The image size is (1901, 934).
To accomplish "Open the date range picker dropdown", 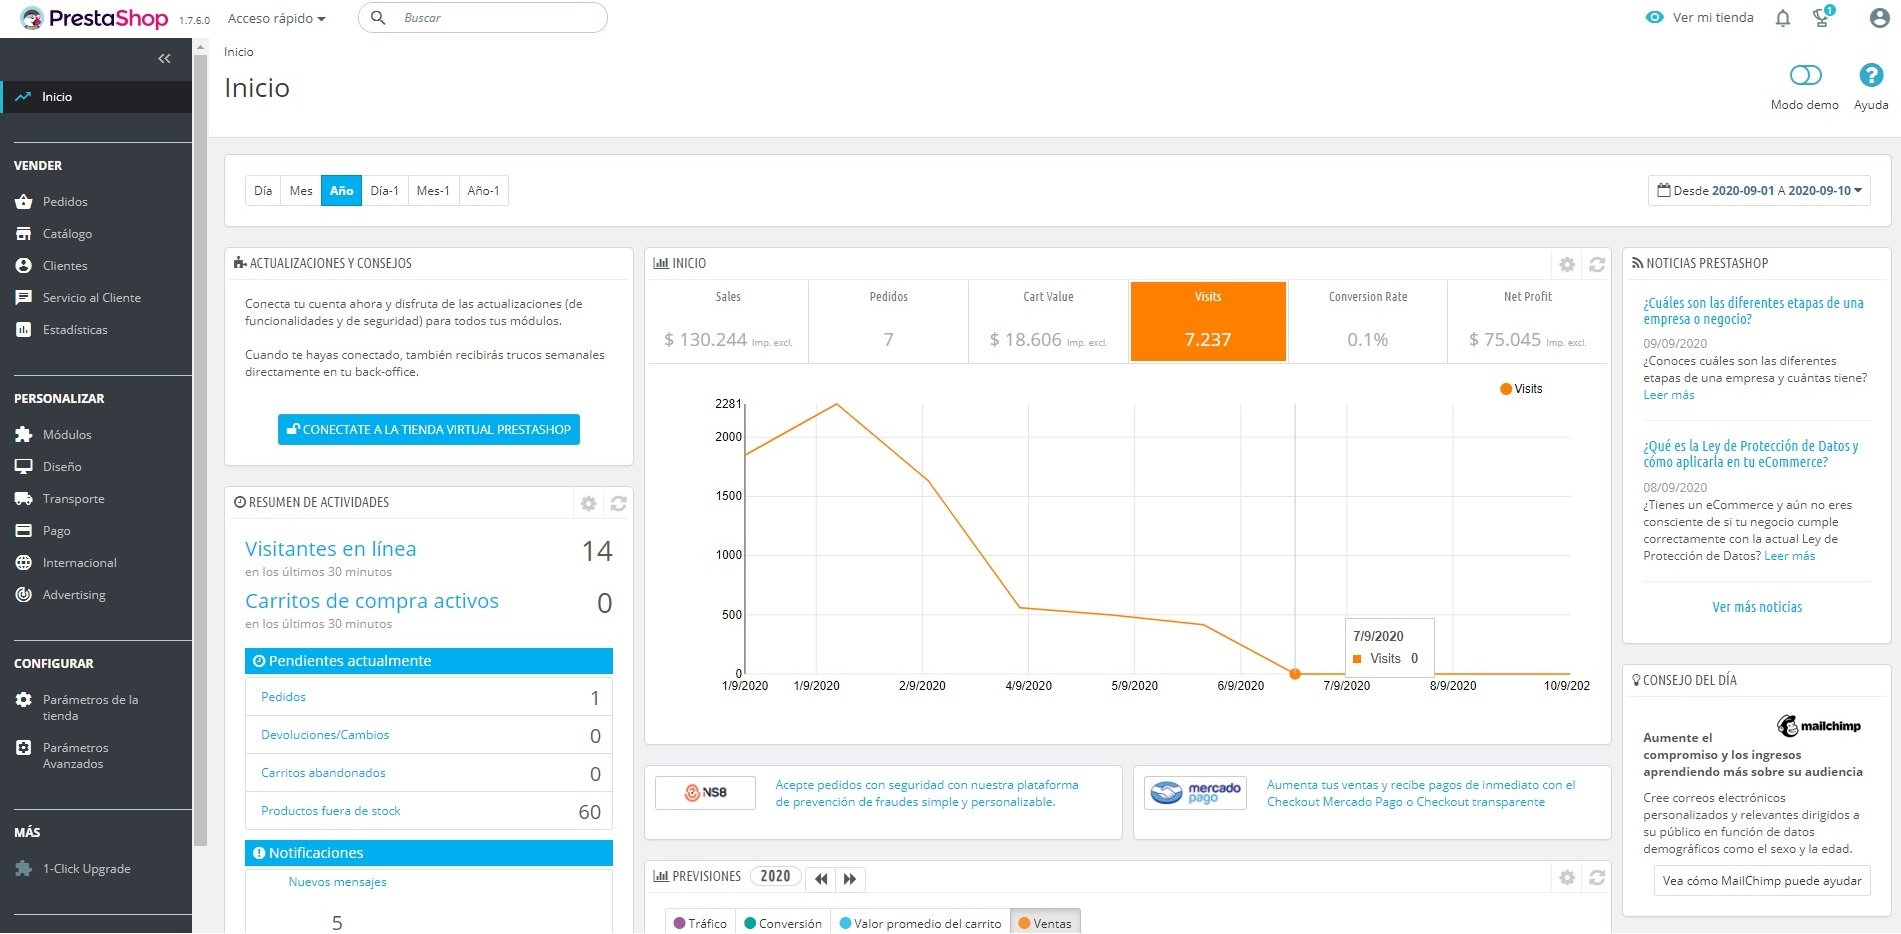I will 1759,191.
